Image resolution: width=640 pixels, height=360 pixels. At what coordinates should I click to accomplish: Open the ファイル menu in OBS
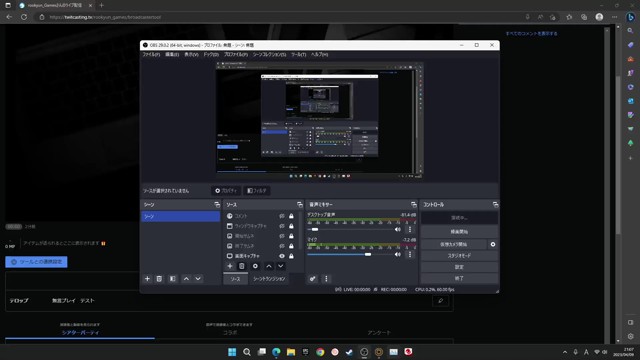coord(151,54)
